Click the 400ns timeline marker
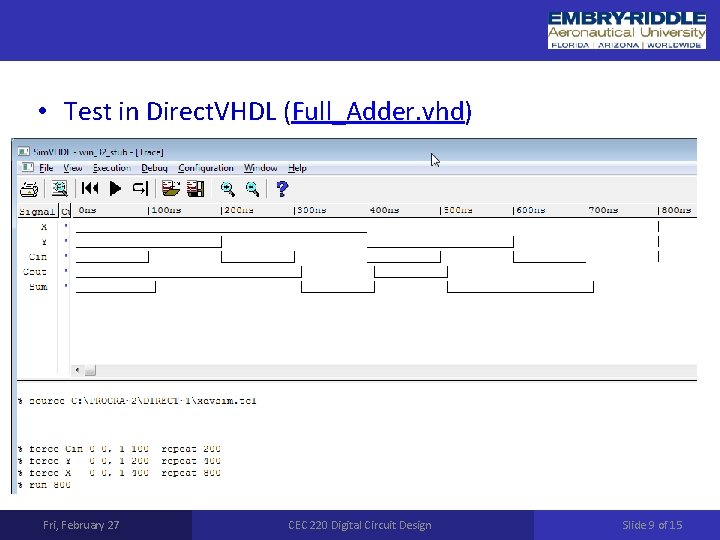 coord(384,210)
